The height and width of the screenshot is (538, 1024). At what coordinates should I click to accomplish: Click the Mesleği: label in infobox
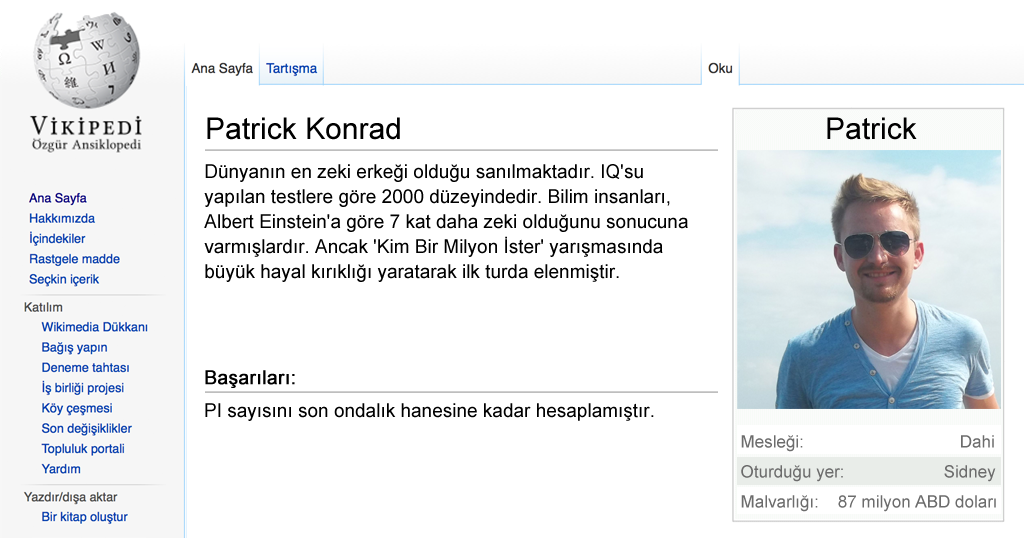coord(772,442)
